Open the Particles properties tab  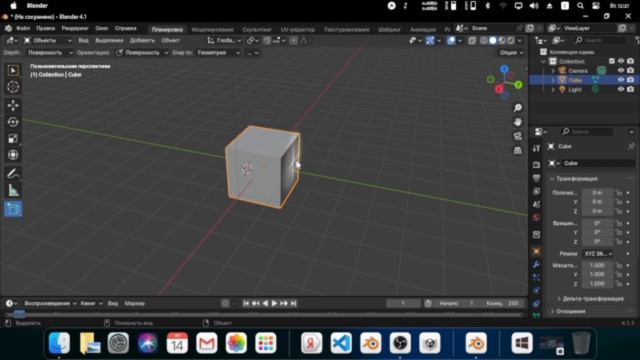click(536, 278)
